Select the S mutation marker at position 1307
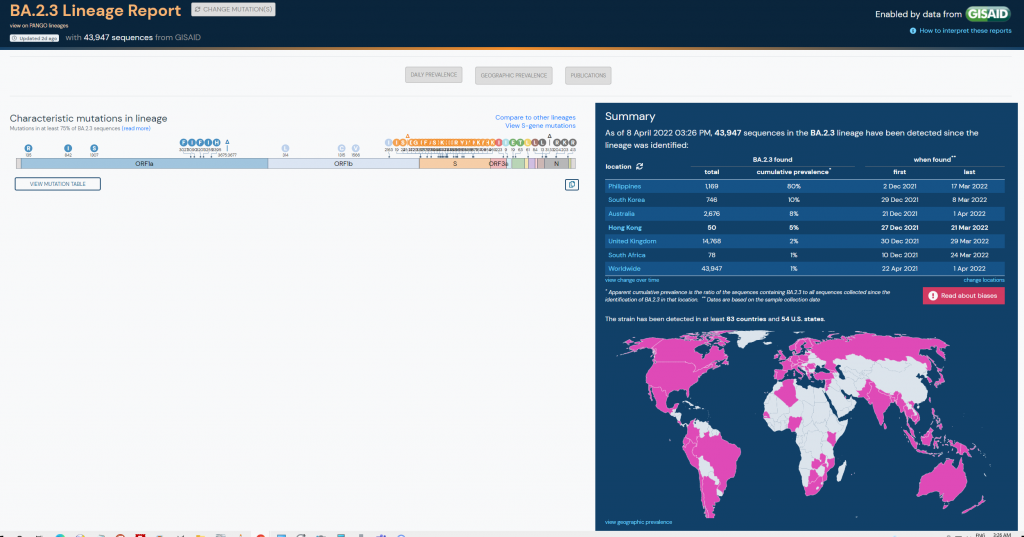This screenshot has width=1024, height=537. pyautogui.click(x=94, y=148)
